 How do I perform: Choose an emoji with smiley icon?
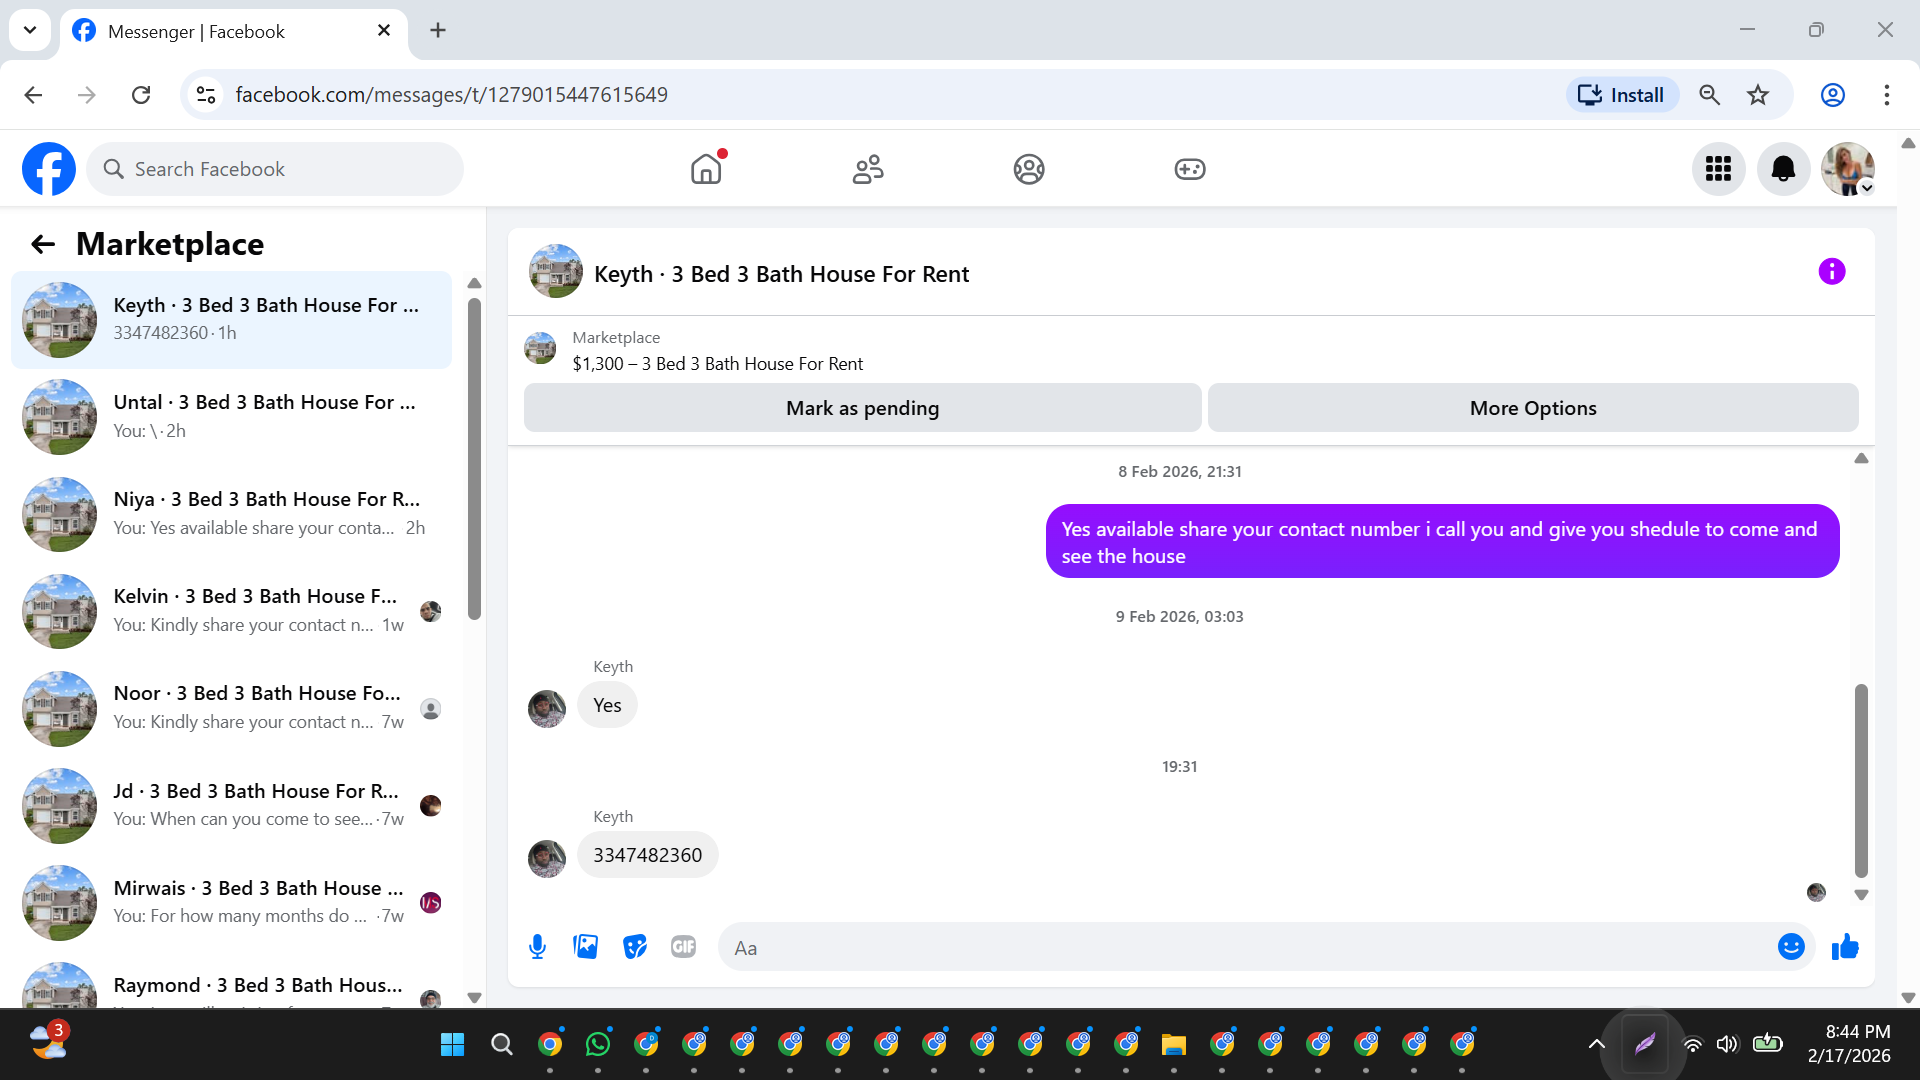[1791, 947]
